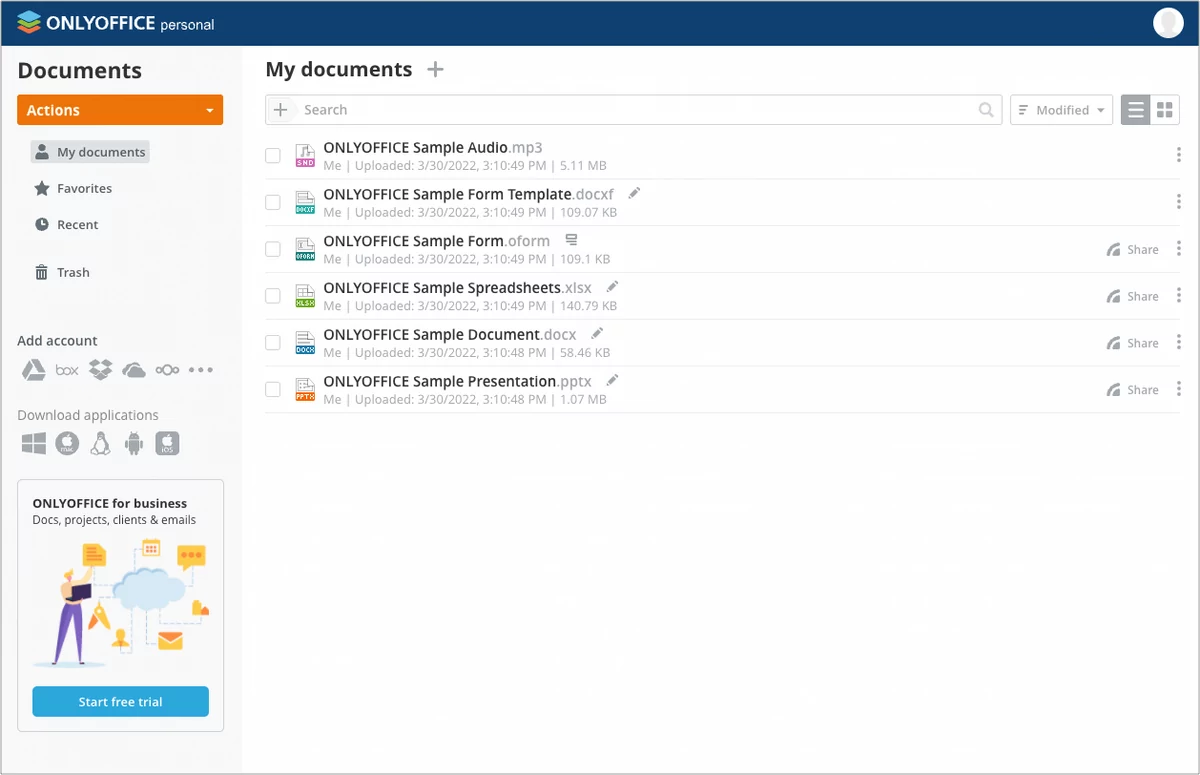The width and height of the screenshot is (1200, 775).
Task: Open three-dot menu for Sample Audio.mp3
Action: click(x=1178, y=155)
